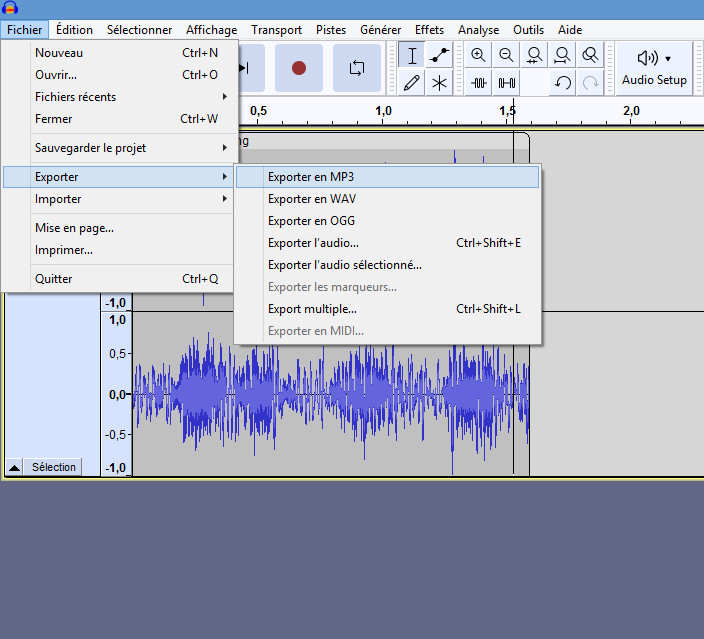Open the Effets menu
The image size is (704, 639).
tap(429, 30)
